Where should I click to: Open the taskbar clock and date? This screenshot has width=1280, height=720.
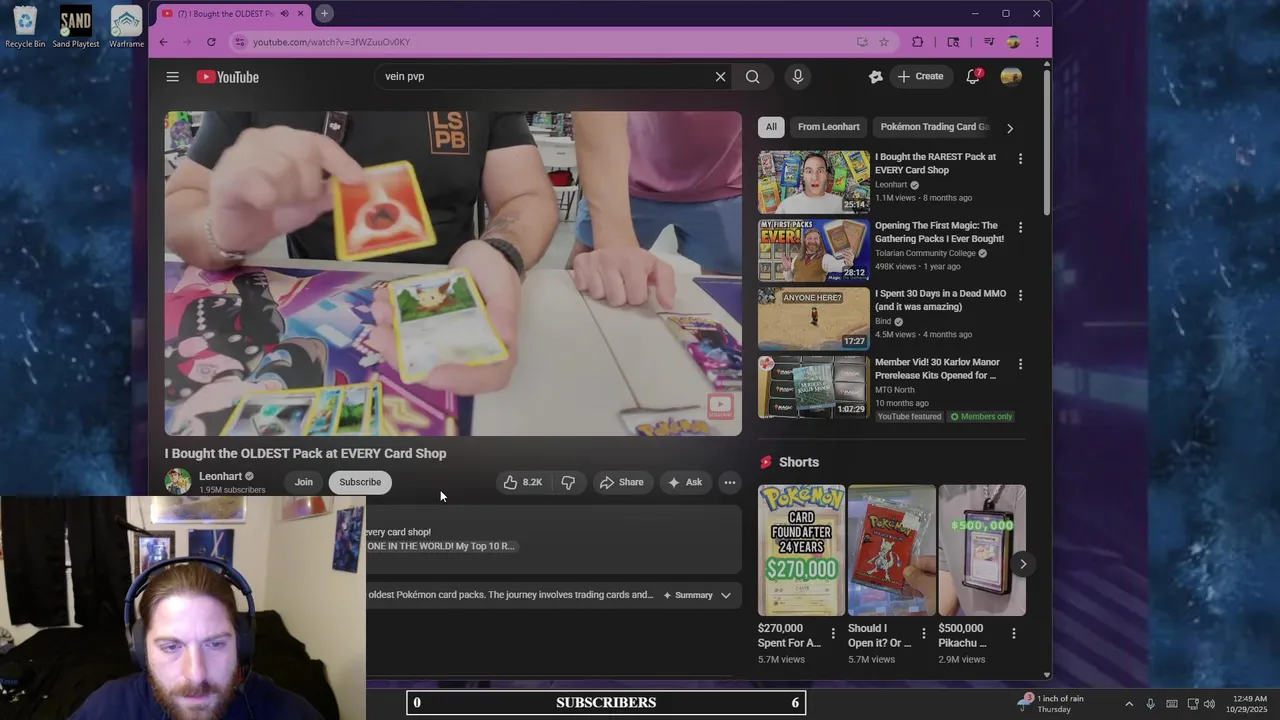(x=1250, y=704)
